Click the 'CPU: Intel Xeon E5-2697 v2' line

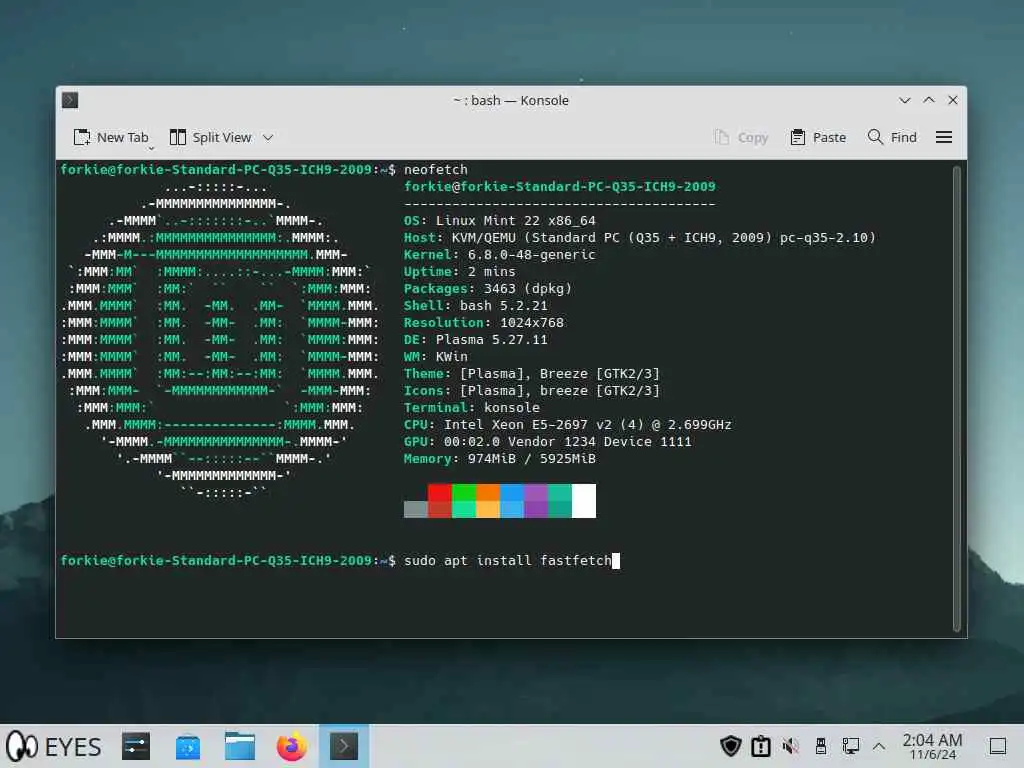(568, 424)
